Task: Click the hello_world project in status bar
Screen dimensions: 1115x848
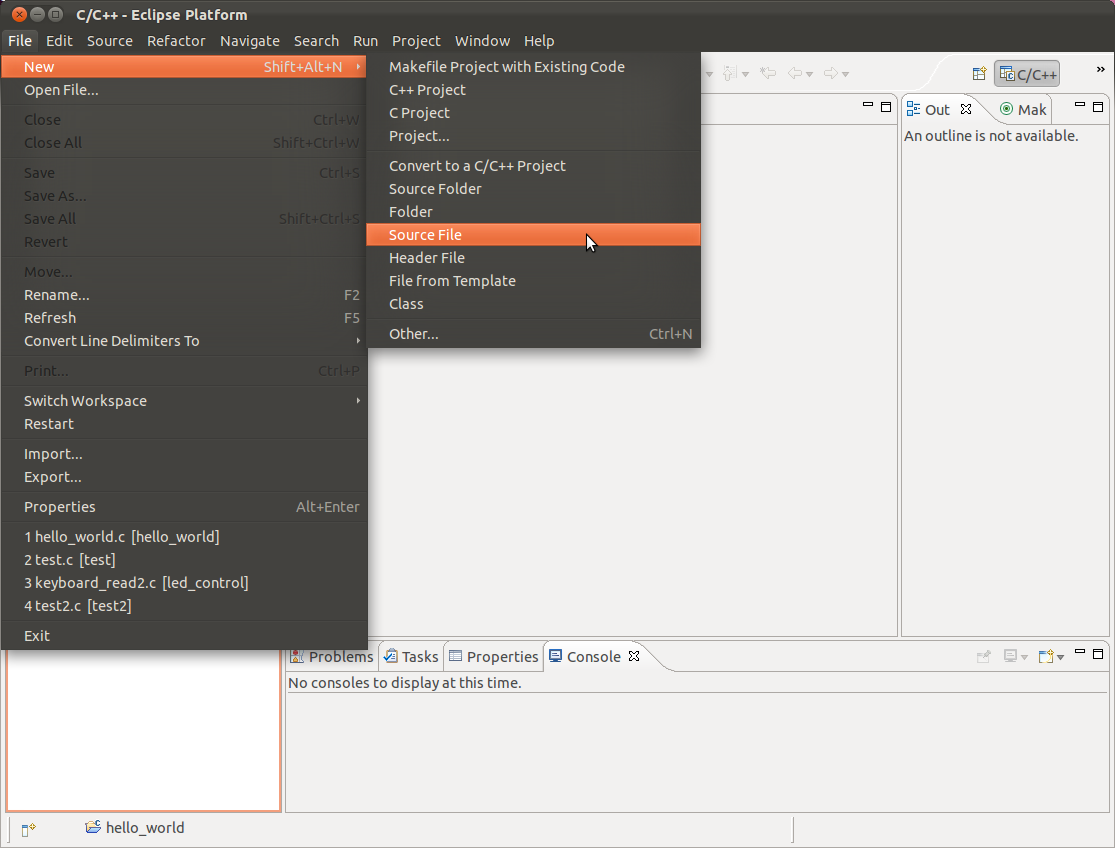Action: 134,827
